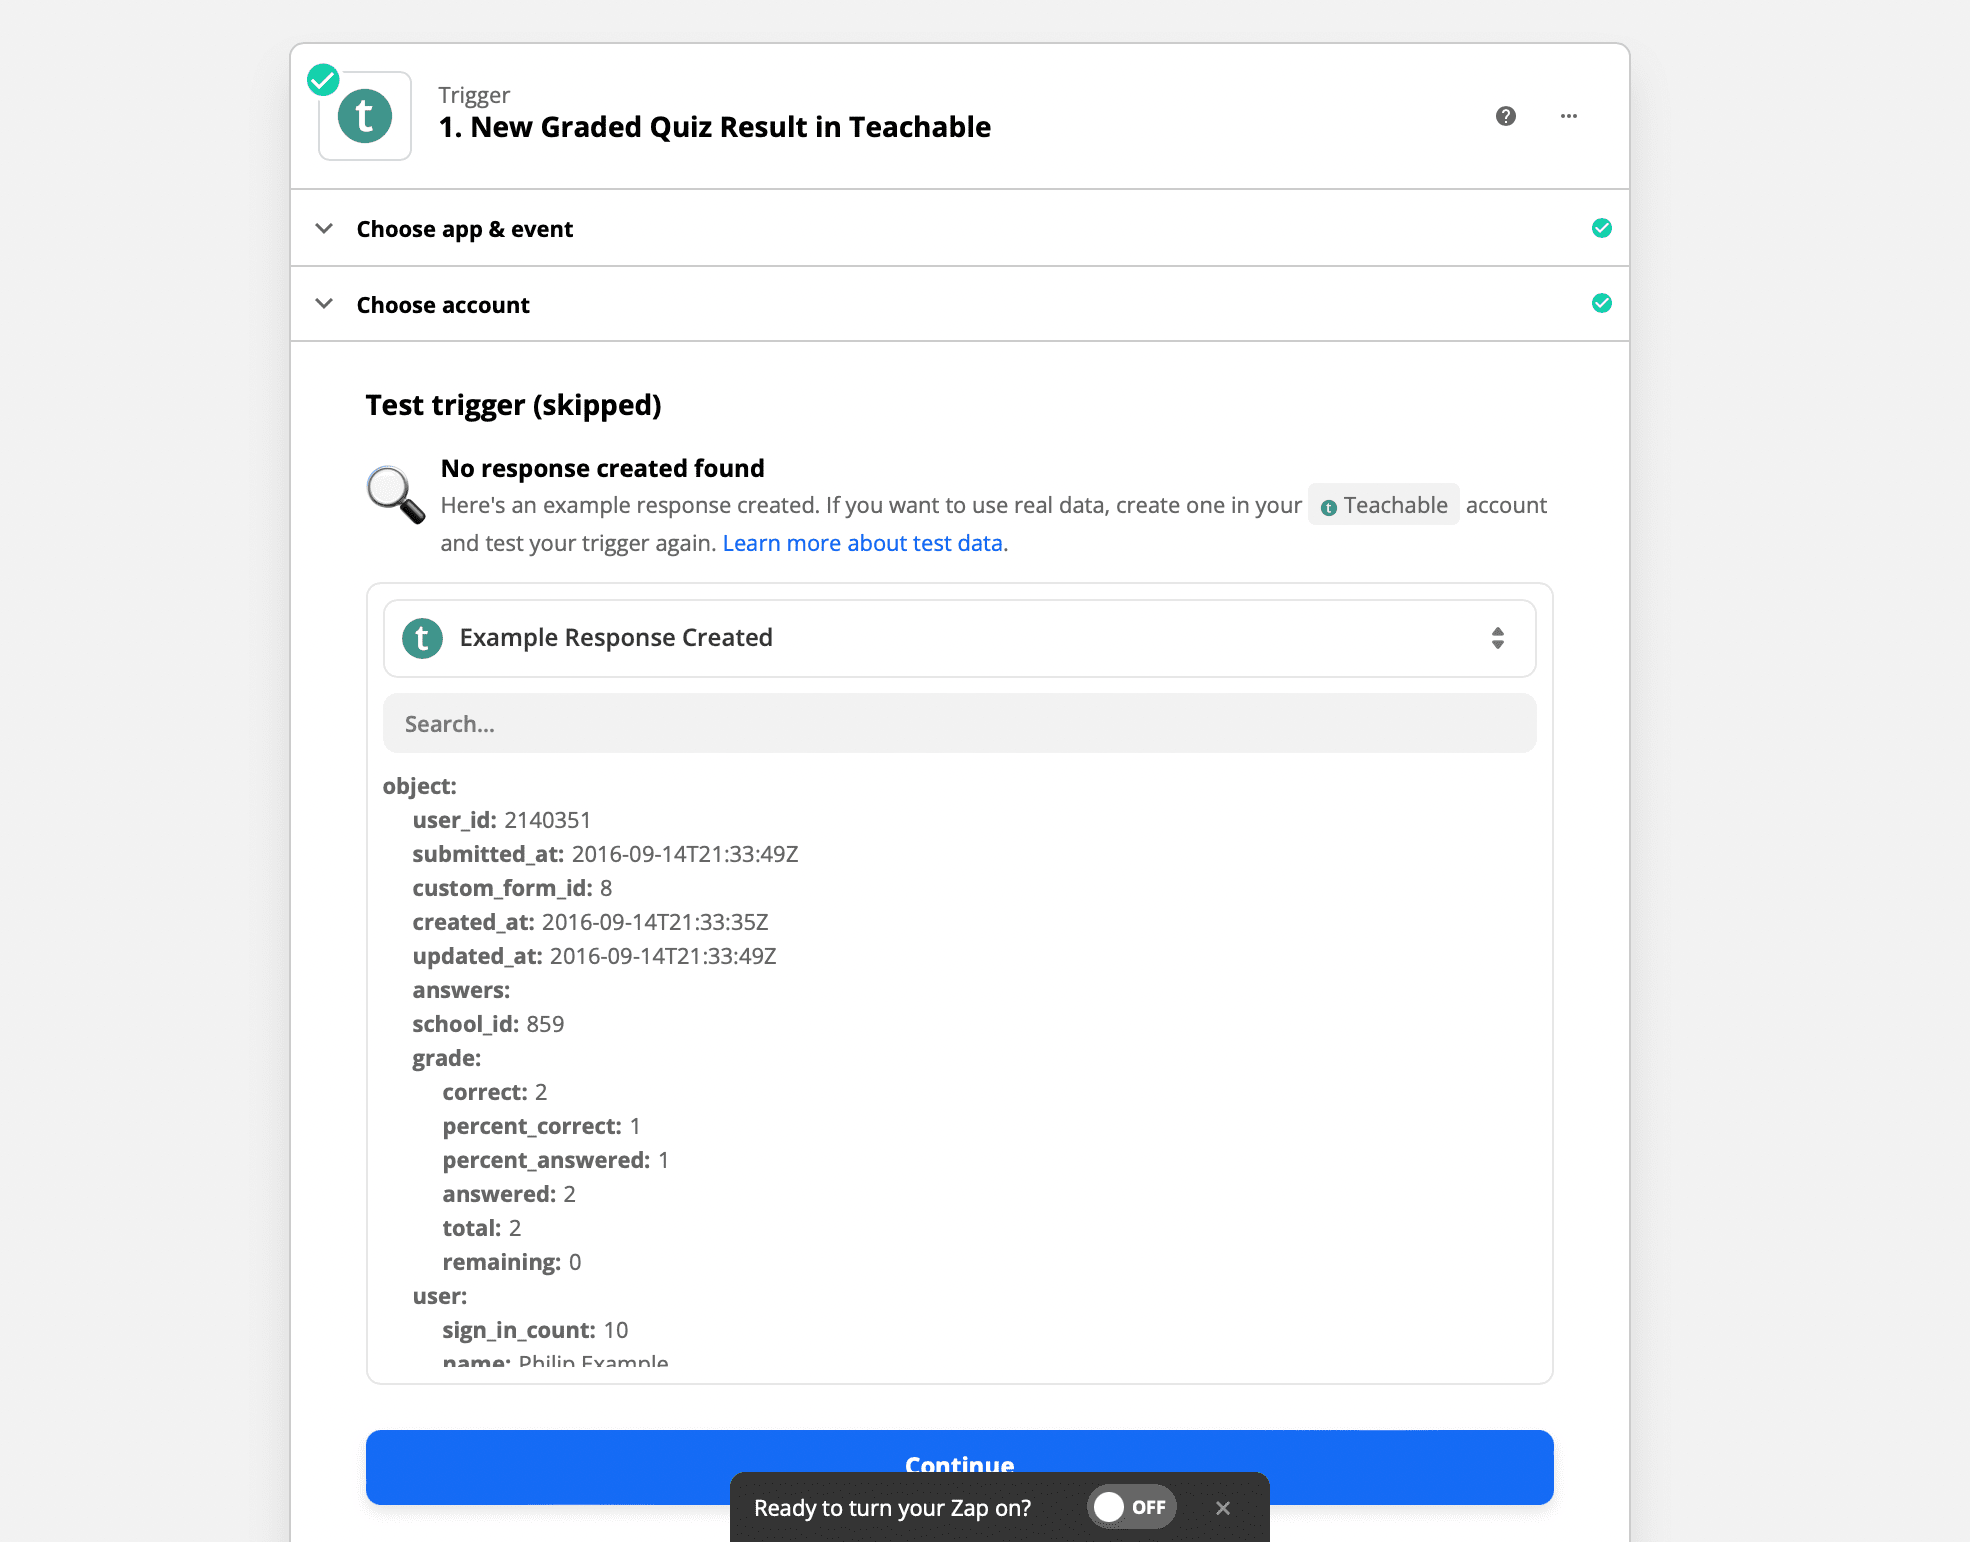Click the search input field
The image size is (1970, 1542).
point(958,723)
